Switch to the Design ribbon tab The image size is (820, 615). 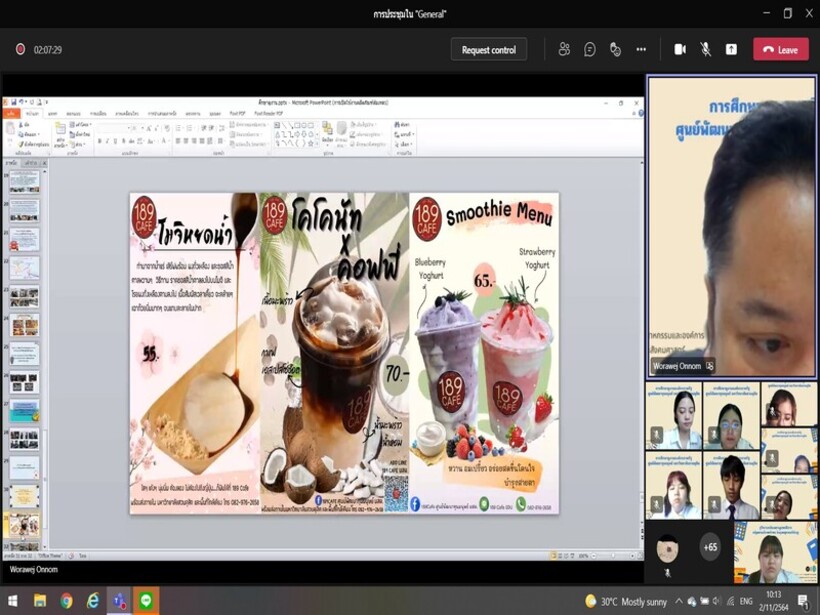(74, 113)
